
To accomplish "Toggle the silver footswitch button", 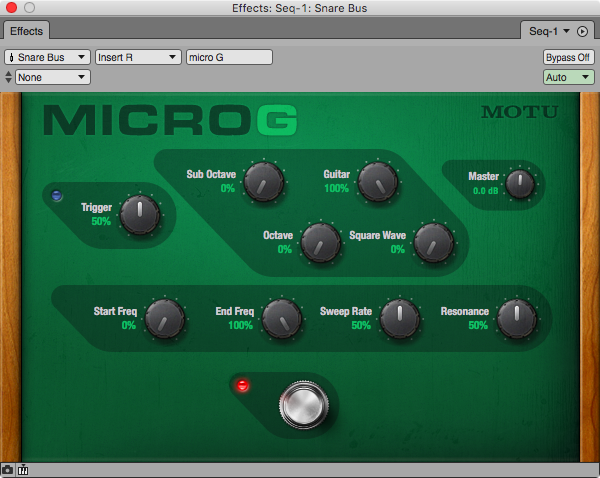I will click(304, 405).
